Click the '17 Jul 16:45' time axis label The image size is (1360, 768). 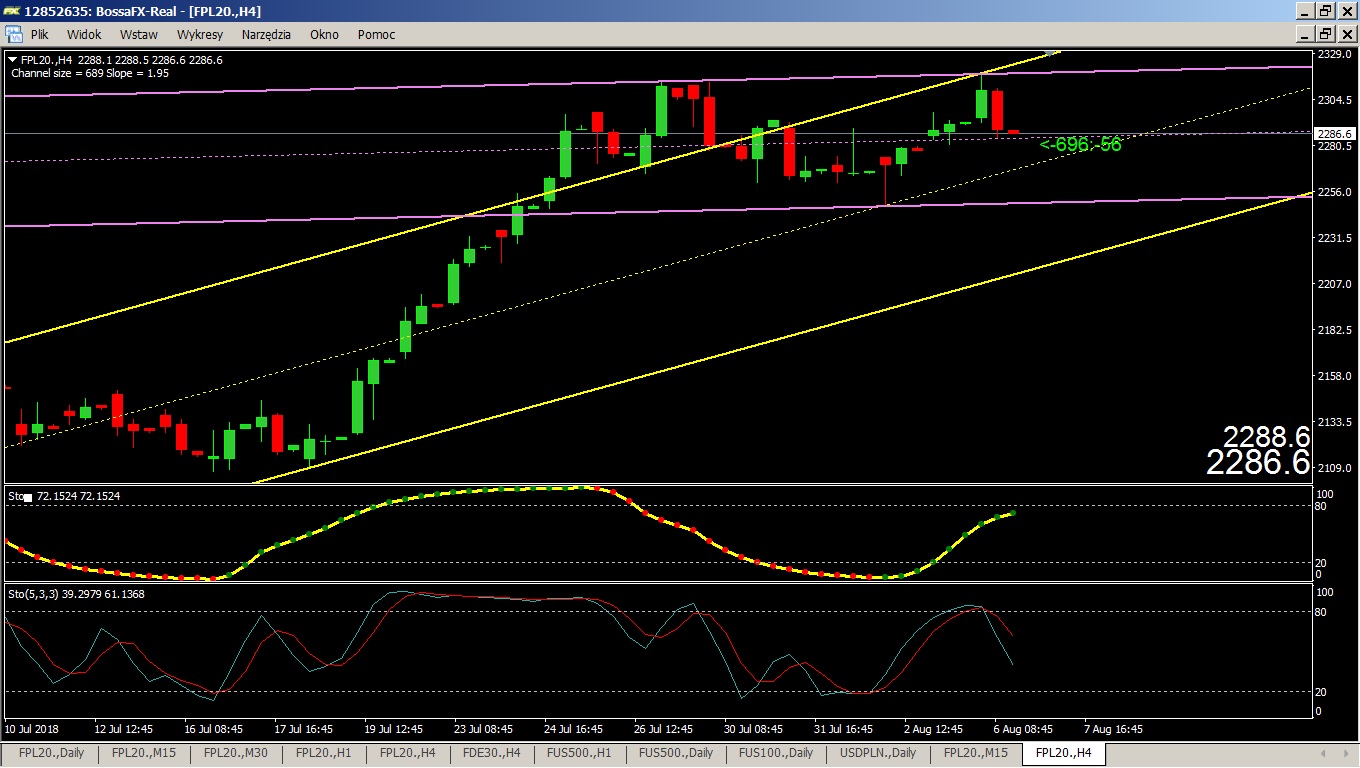(x=304, y=729)
